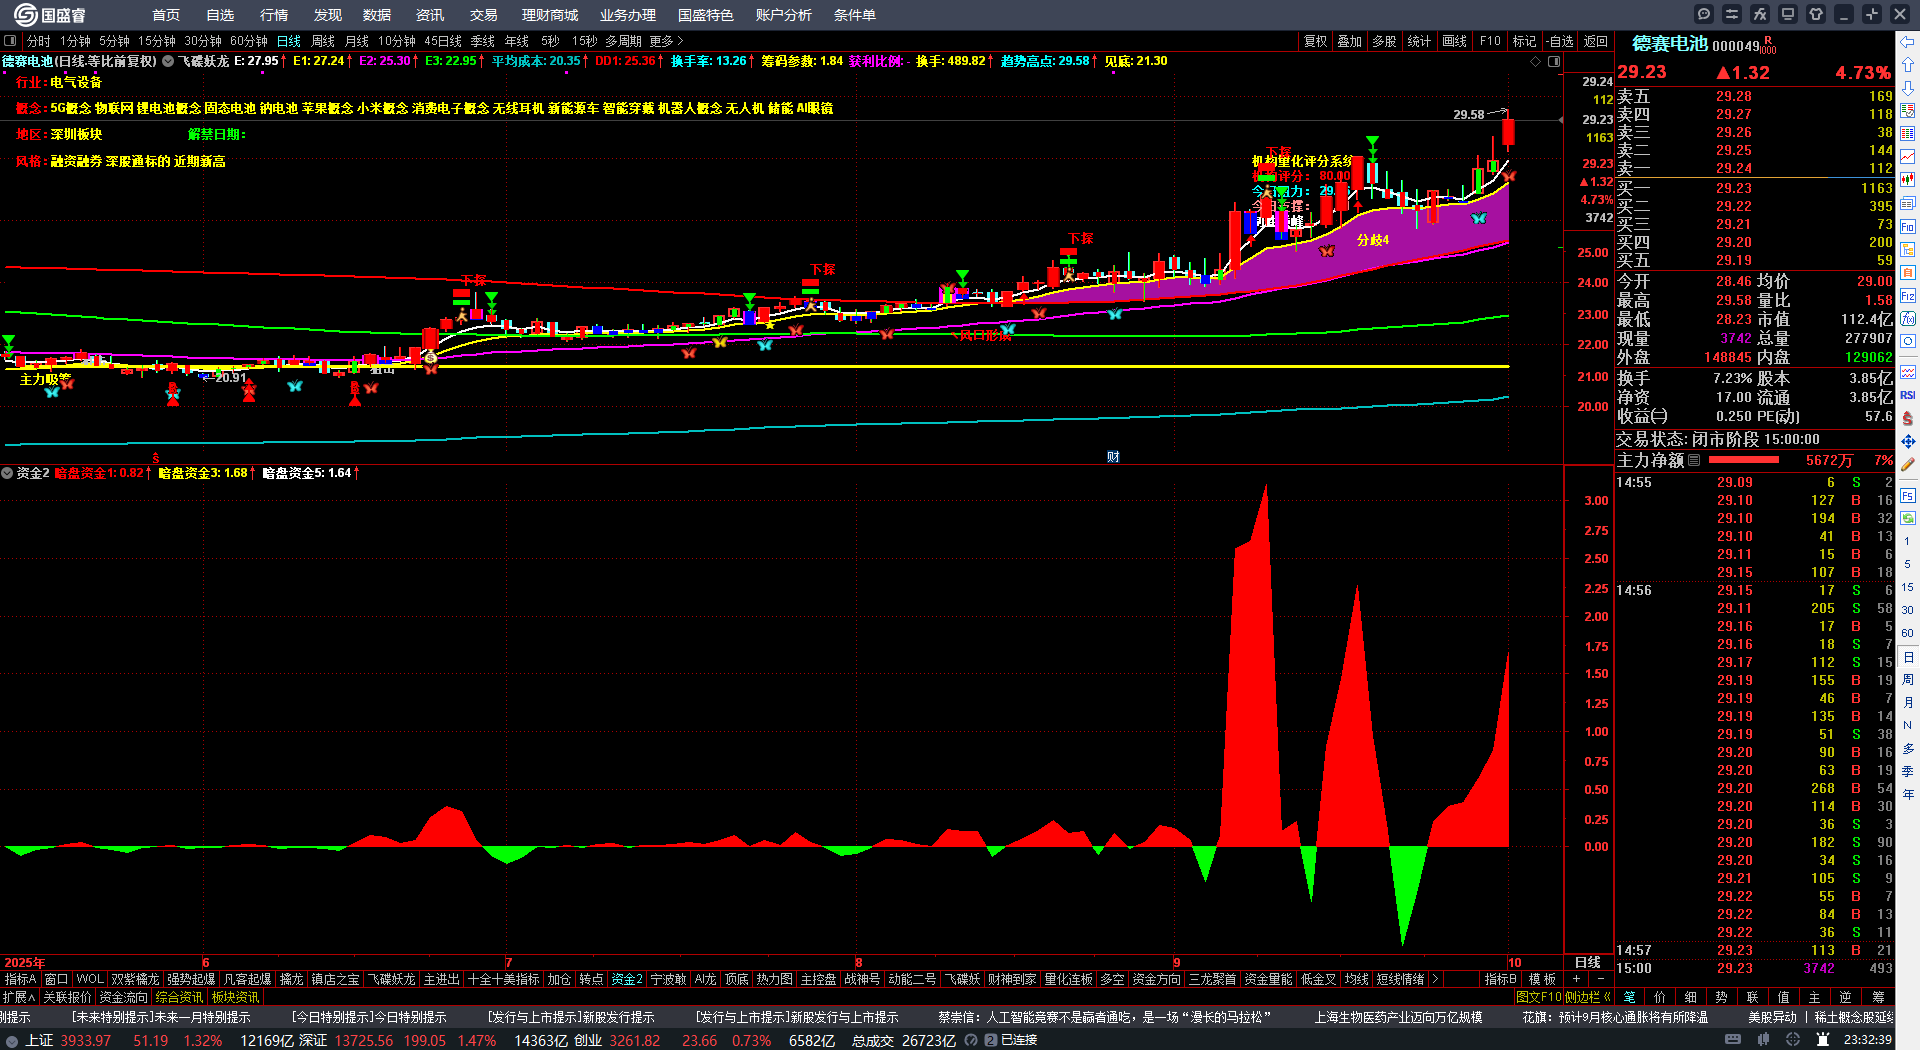Click the RSI indicator icon in sidebar
This screenshot has height=1050, width=1920.
[1908, 395]
